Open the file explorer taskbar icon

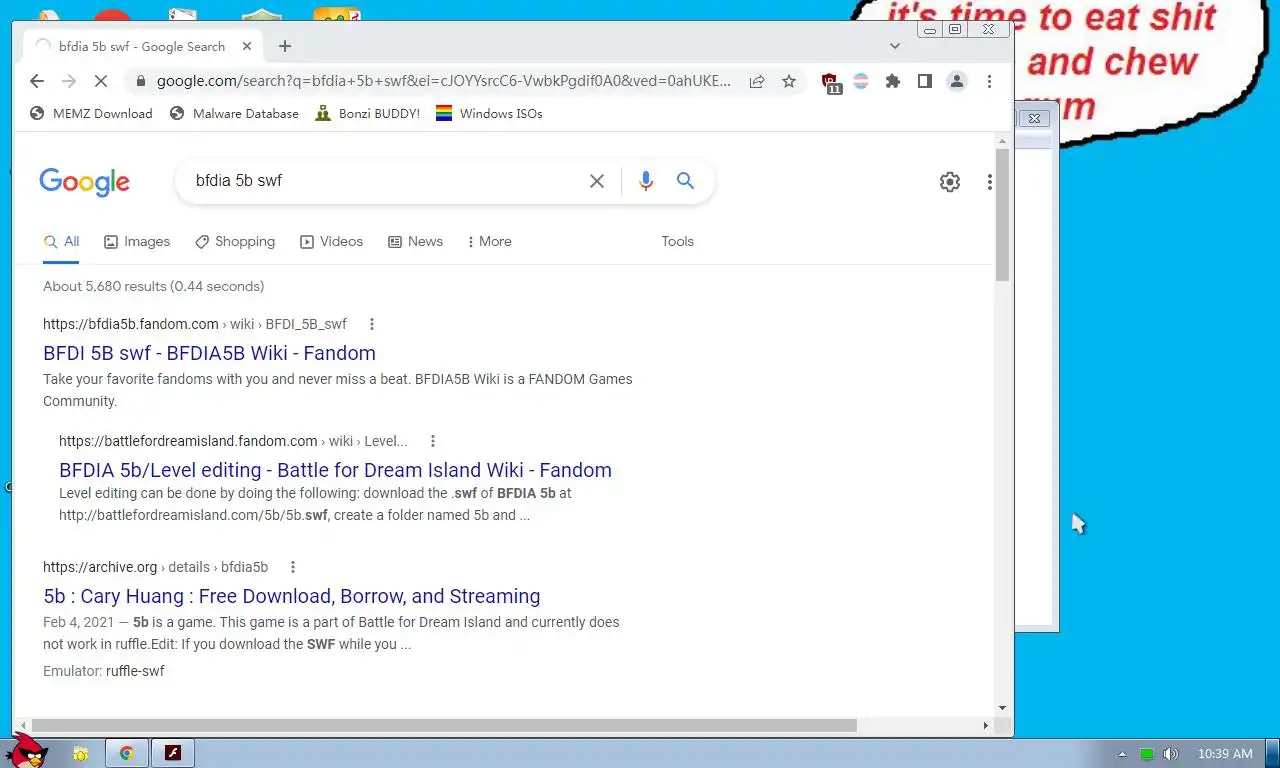(x=81, y=753)
